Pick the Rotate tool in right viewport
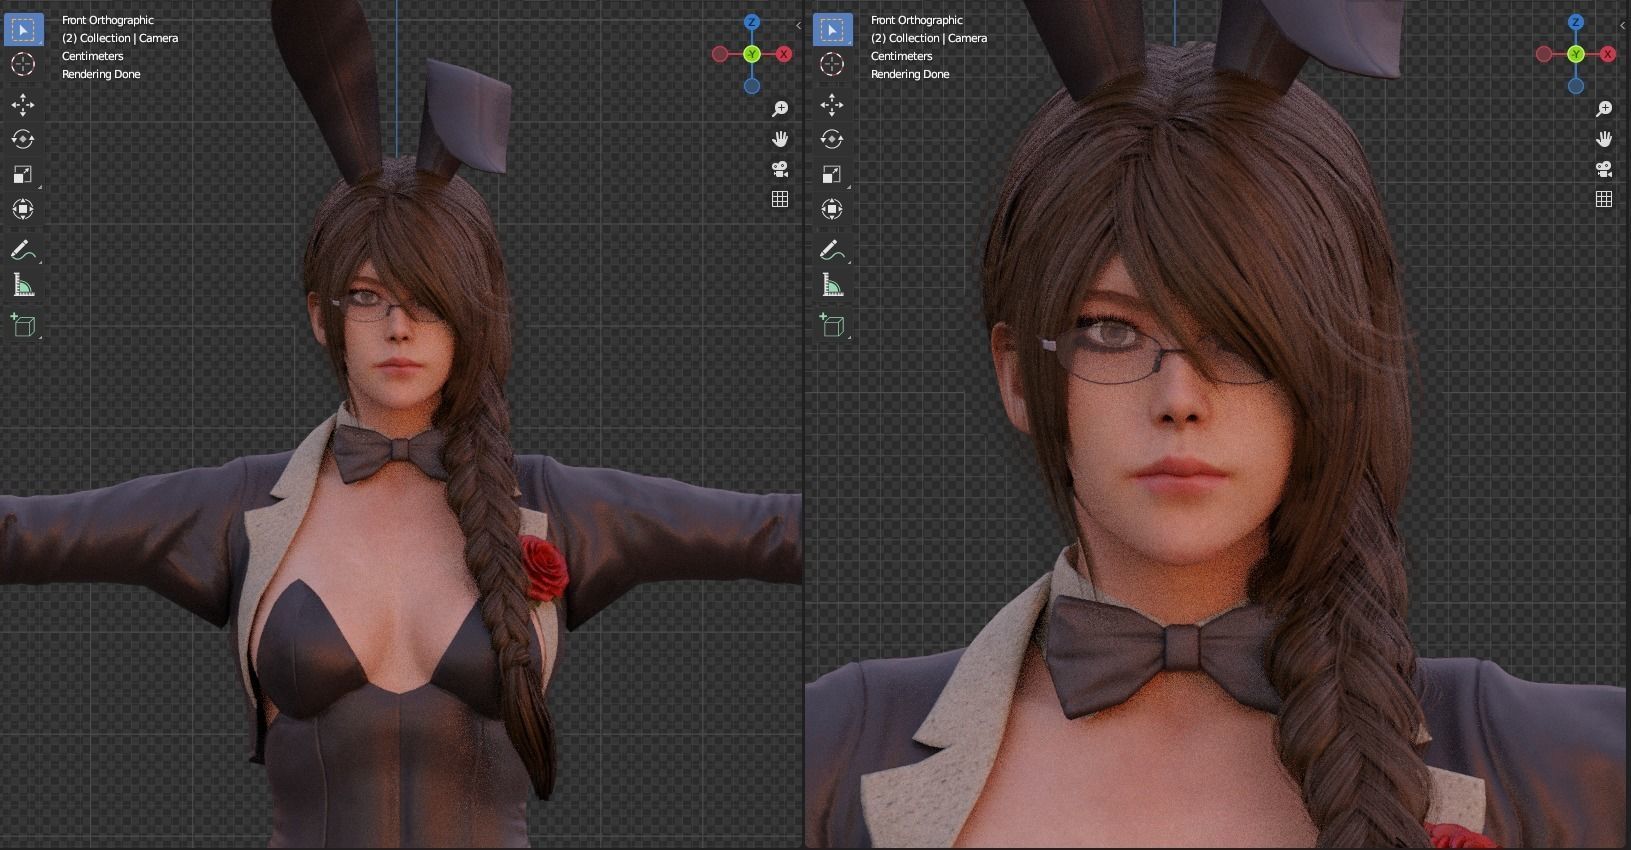This screenshot has width=1631, height=850. [x=831, y=139]
